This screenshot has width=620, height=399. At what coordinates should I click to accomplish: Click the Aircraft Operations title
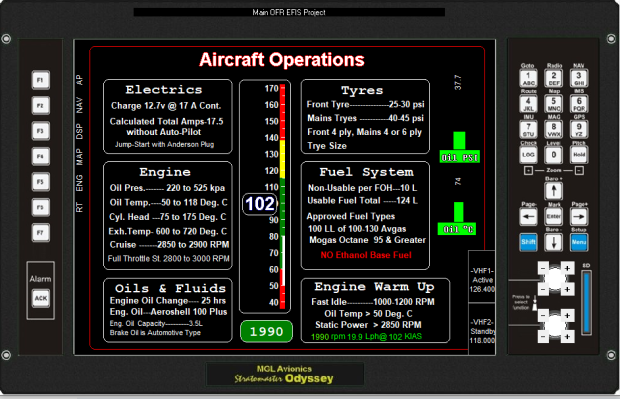pyautogui.click(x=282, y=60)
